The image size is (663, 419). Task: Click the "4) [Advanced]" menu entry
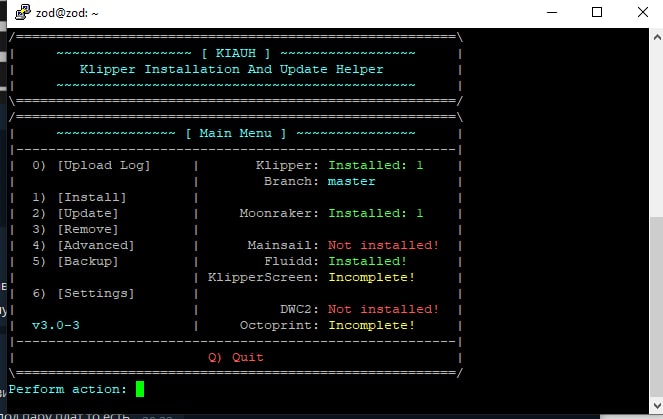coord(83,245)
